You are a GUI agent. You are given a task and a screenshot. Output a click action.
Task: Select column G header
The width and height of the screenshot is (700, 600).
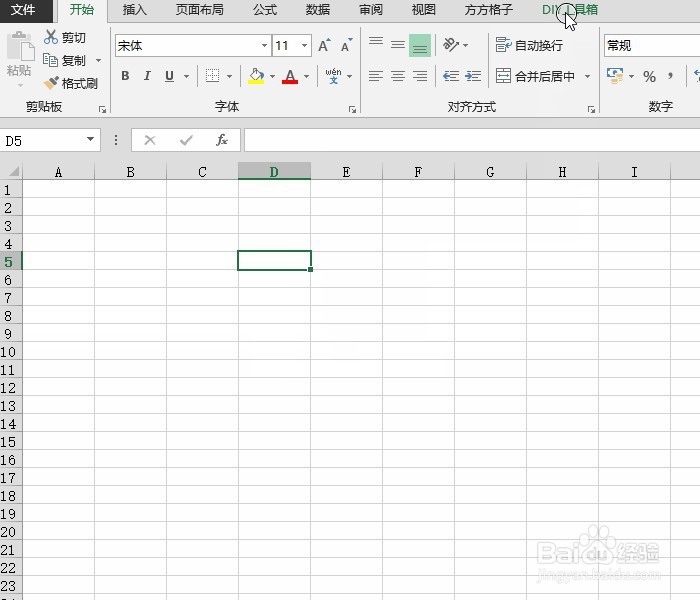[490, 171]
